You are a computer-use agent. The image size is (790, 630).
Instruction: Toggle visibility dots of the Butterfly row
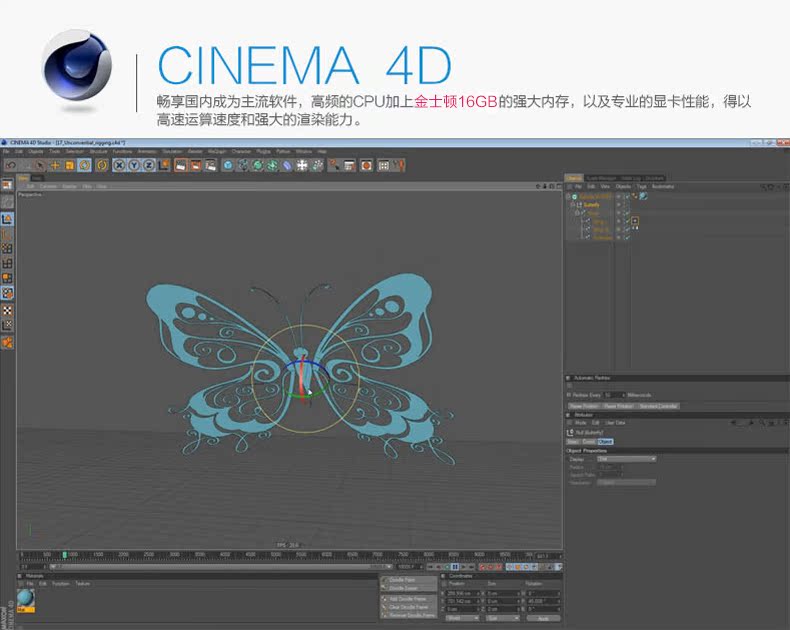click(x=619, y=205)
